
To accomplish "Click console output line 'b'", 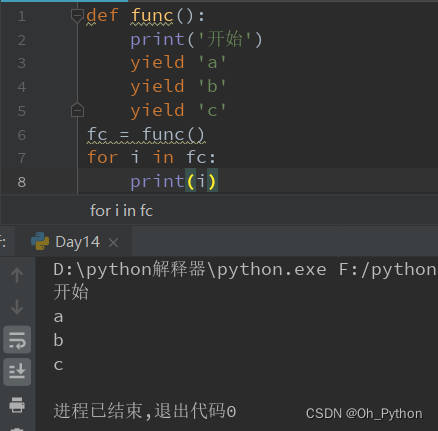I will click(58, 340).
